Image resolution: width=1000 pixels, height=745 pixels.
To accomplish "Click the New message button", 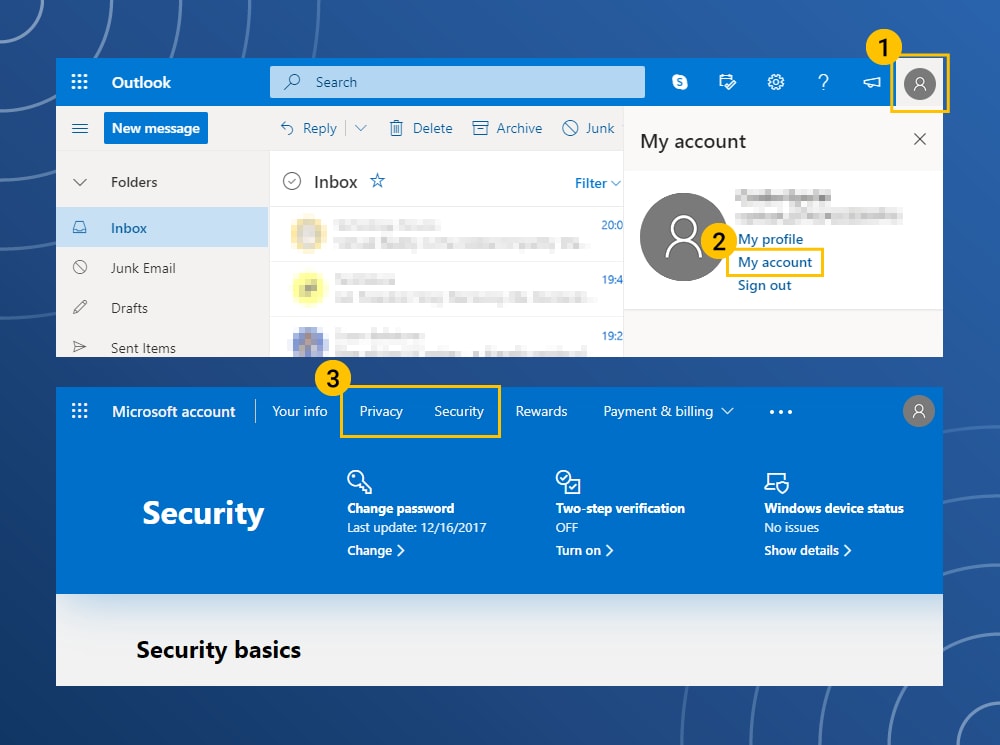I will coord(156,128).
